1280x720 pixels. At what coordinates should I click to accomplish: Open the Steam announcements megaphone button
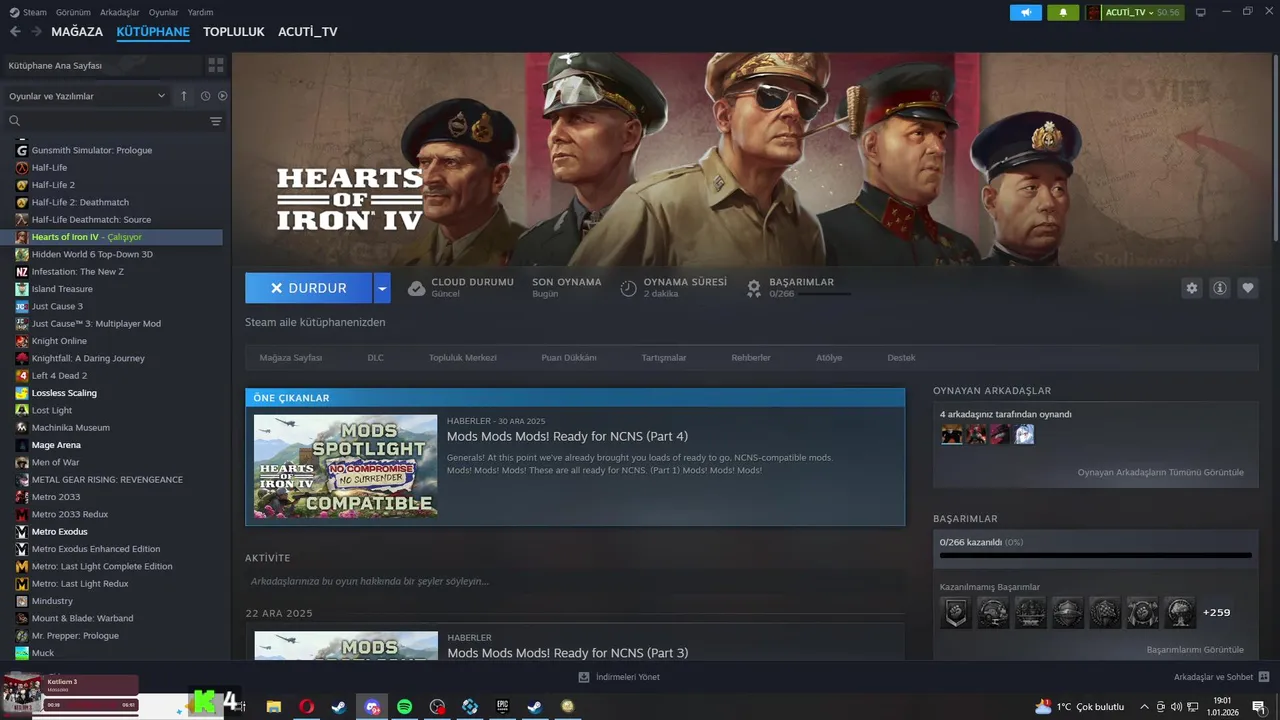click(1026, 12)
